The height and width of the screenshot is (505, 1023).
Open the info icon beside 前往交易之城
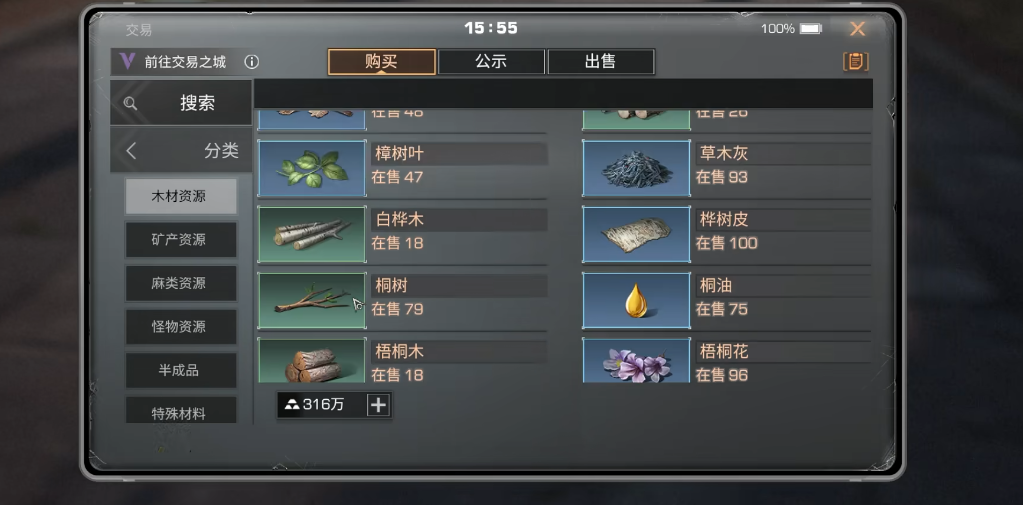point(252,62)
